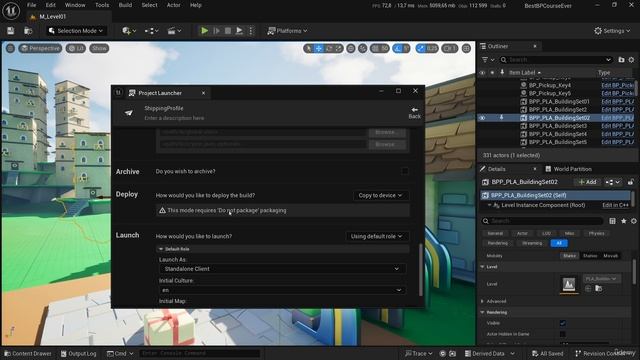Screen dimensions: 640x360
Task: Start play-in-editor with the green play button
Action: [x=204, y=31]
